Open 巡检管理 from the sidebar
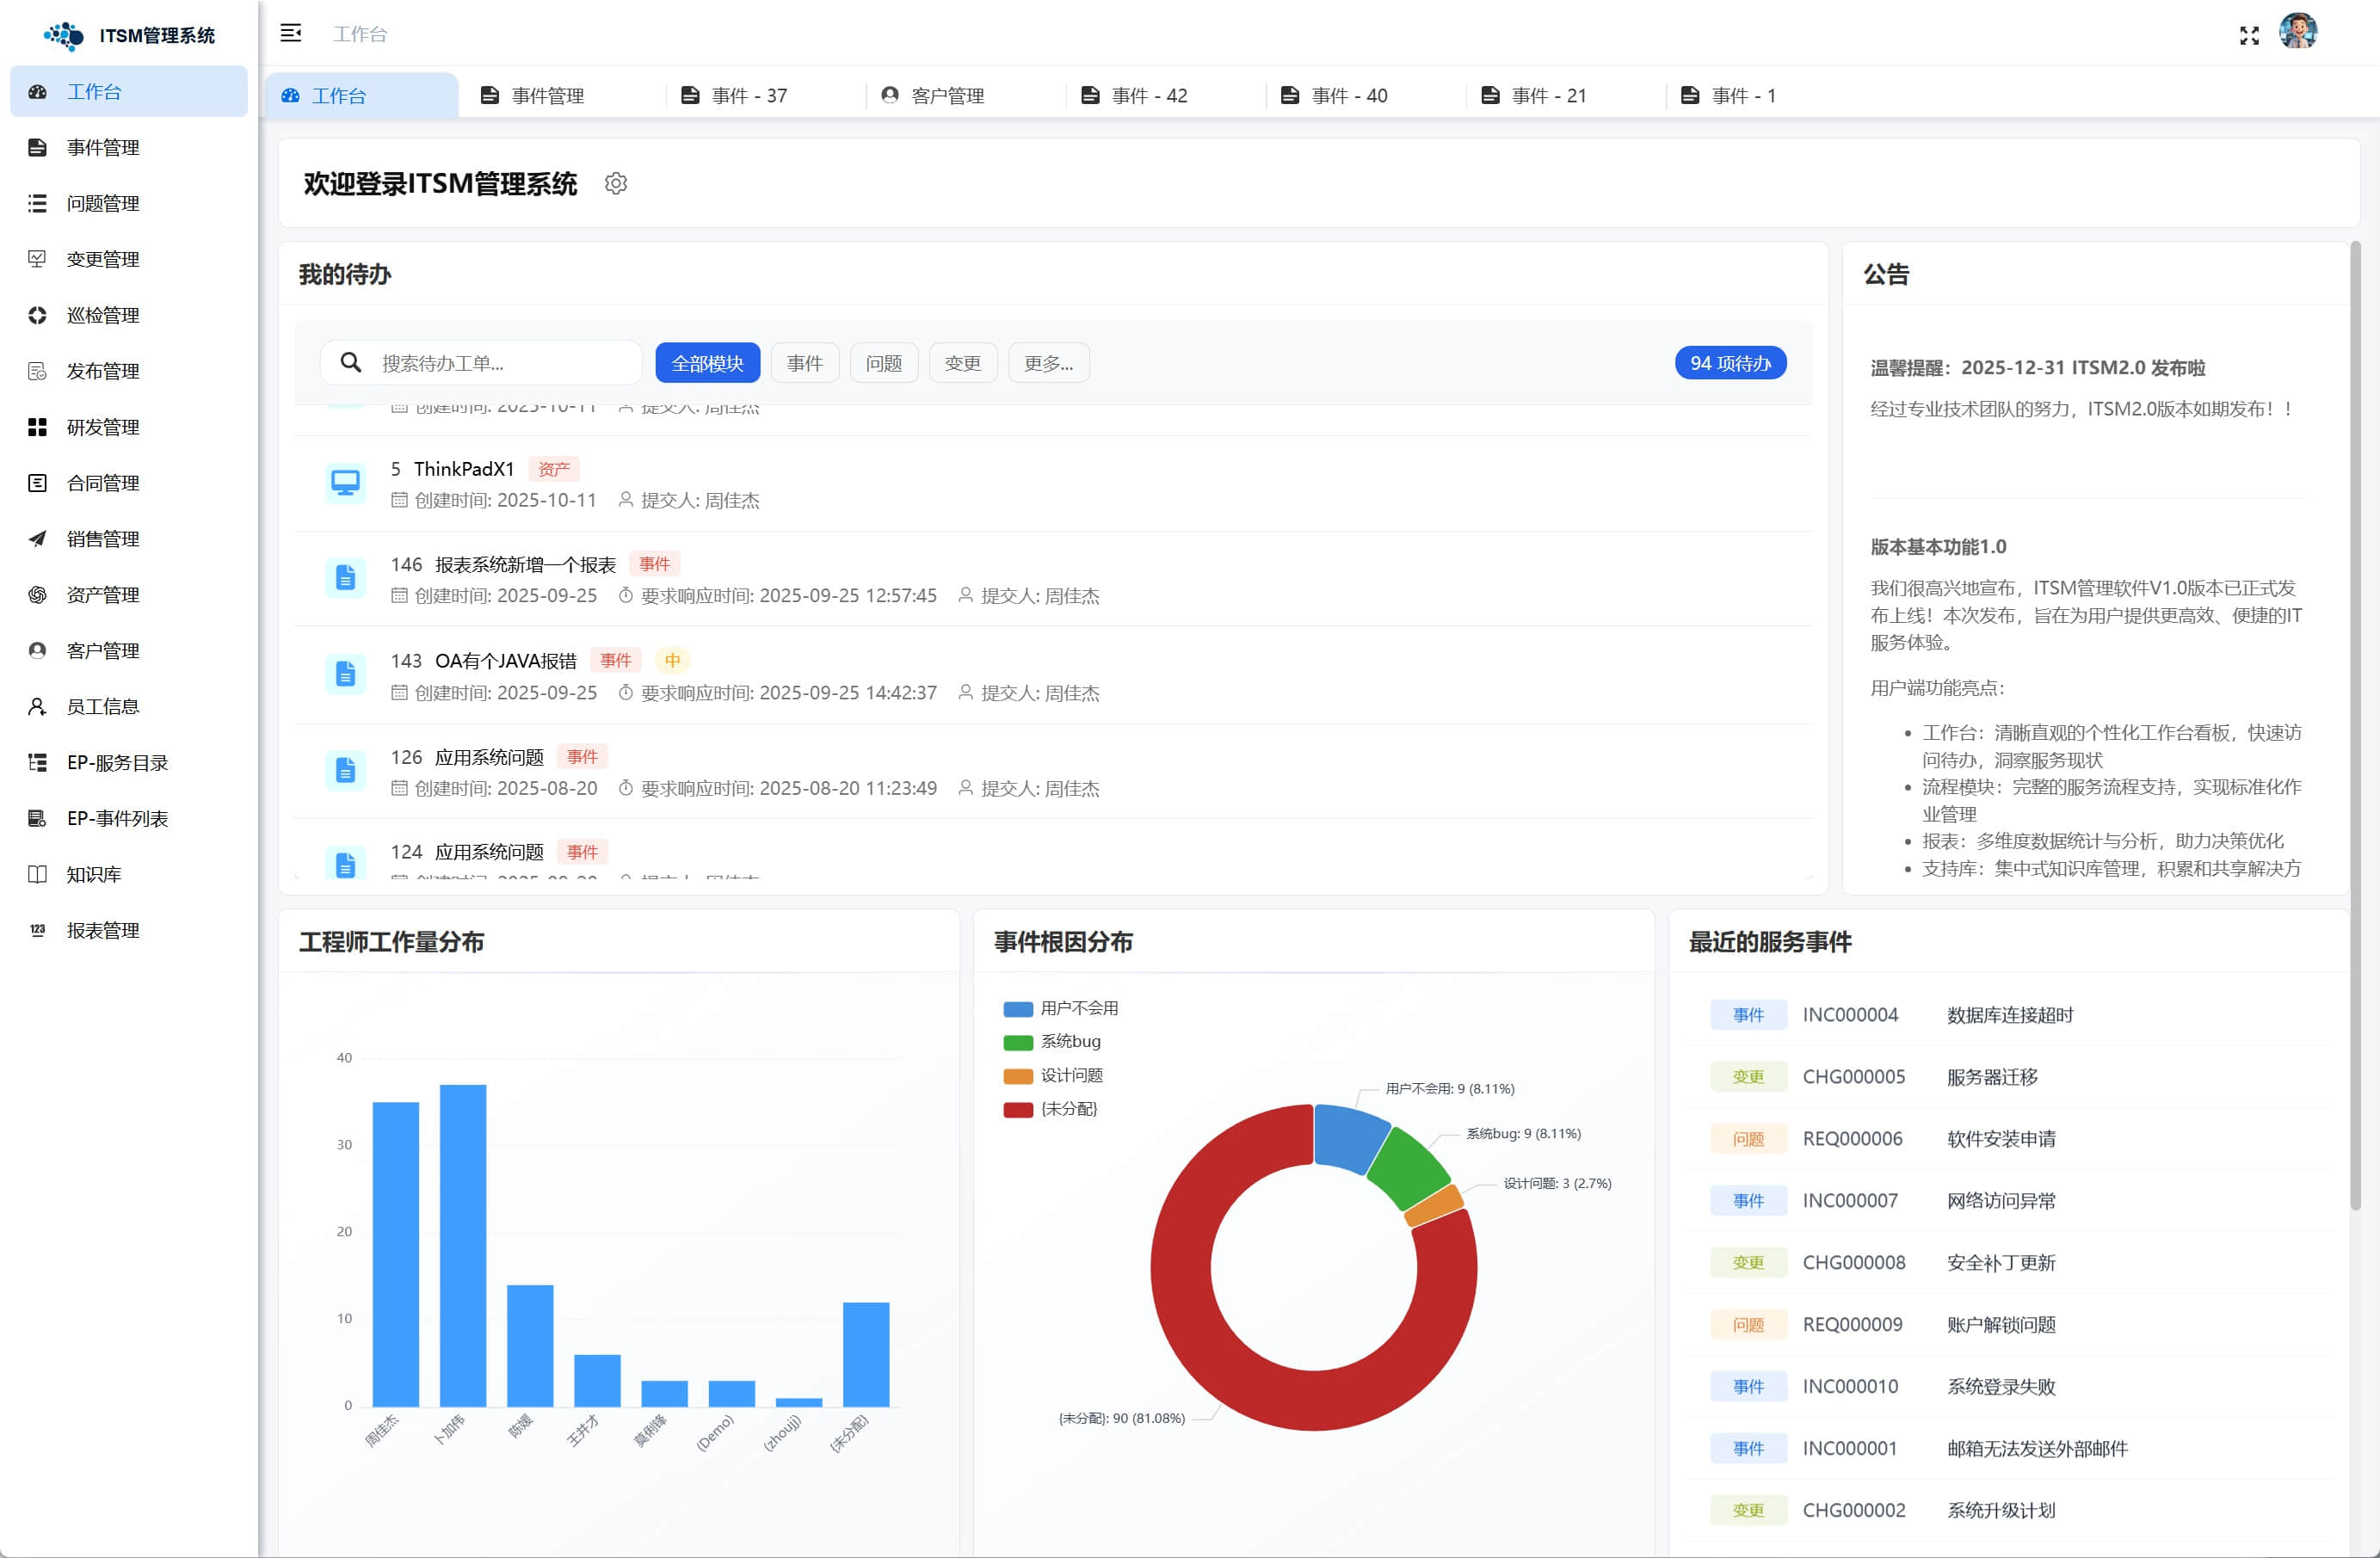Image resolution: width=2380 pixels, height=1558 pixels. point(103,315)
